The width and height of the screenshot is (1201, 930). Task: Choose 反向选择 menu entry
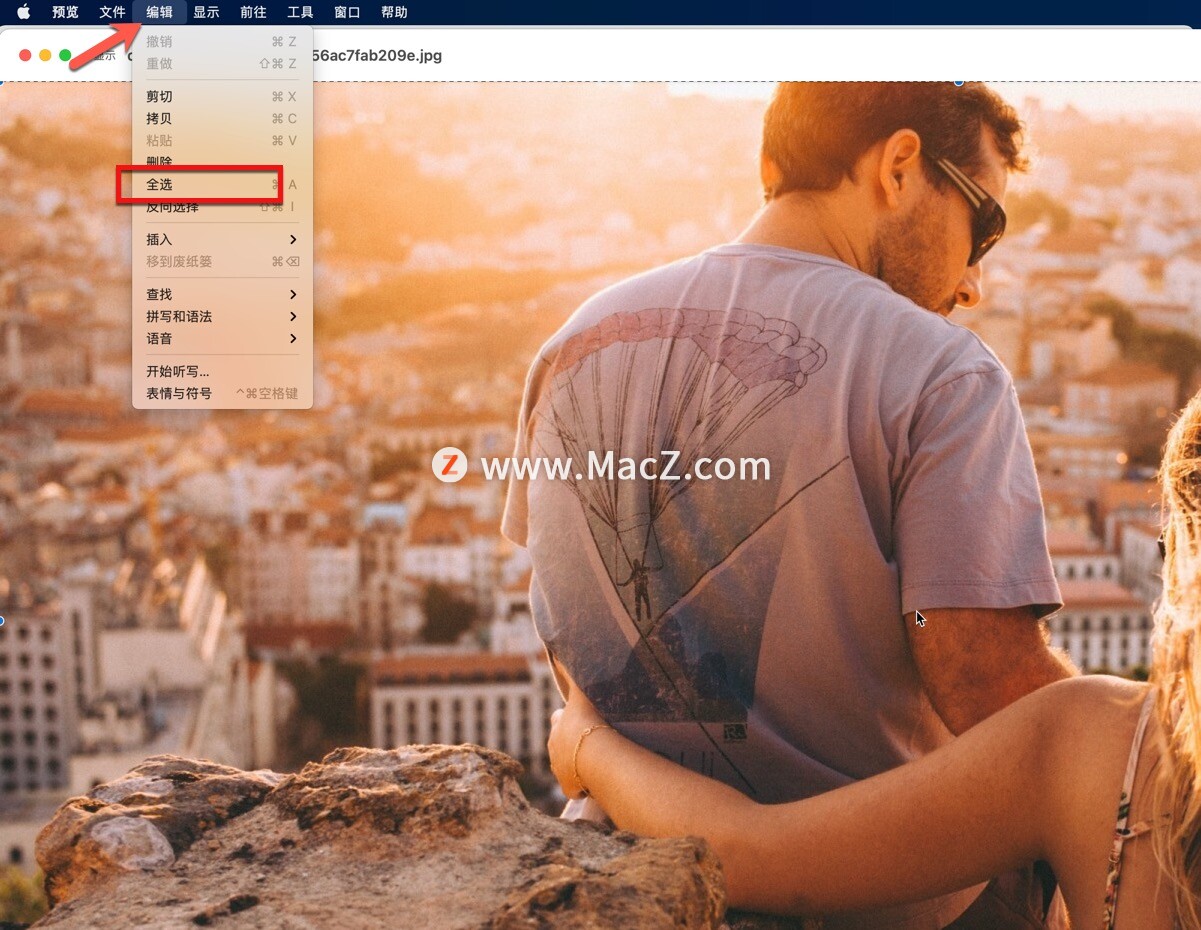pyautogui.click(x=222, y=207)
